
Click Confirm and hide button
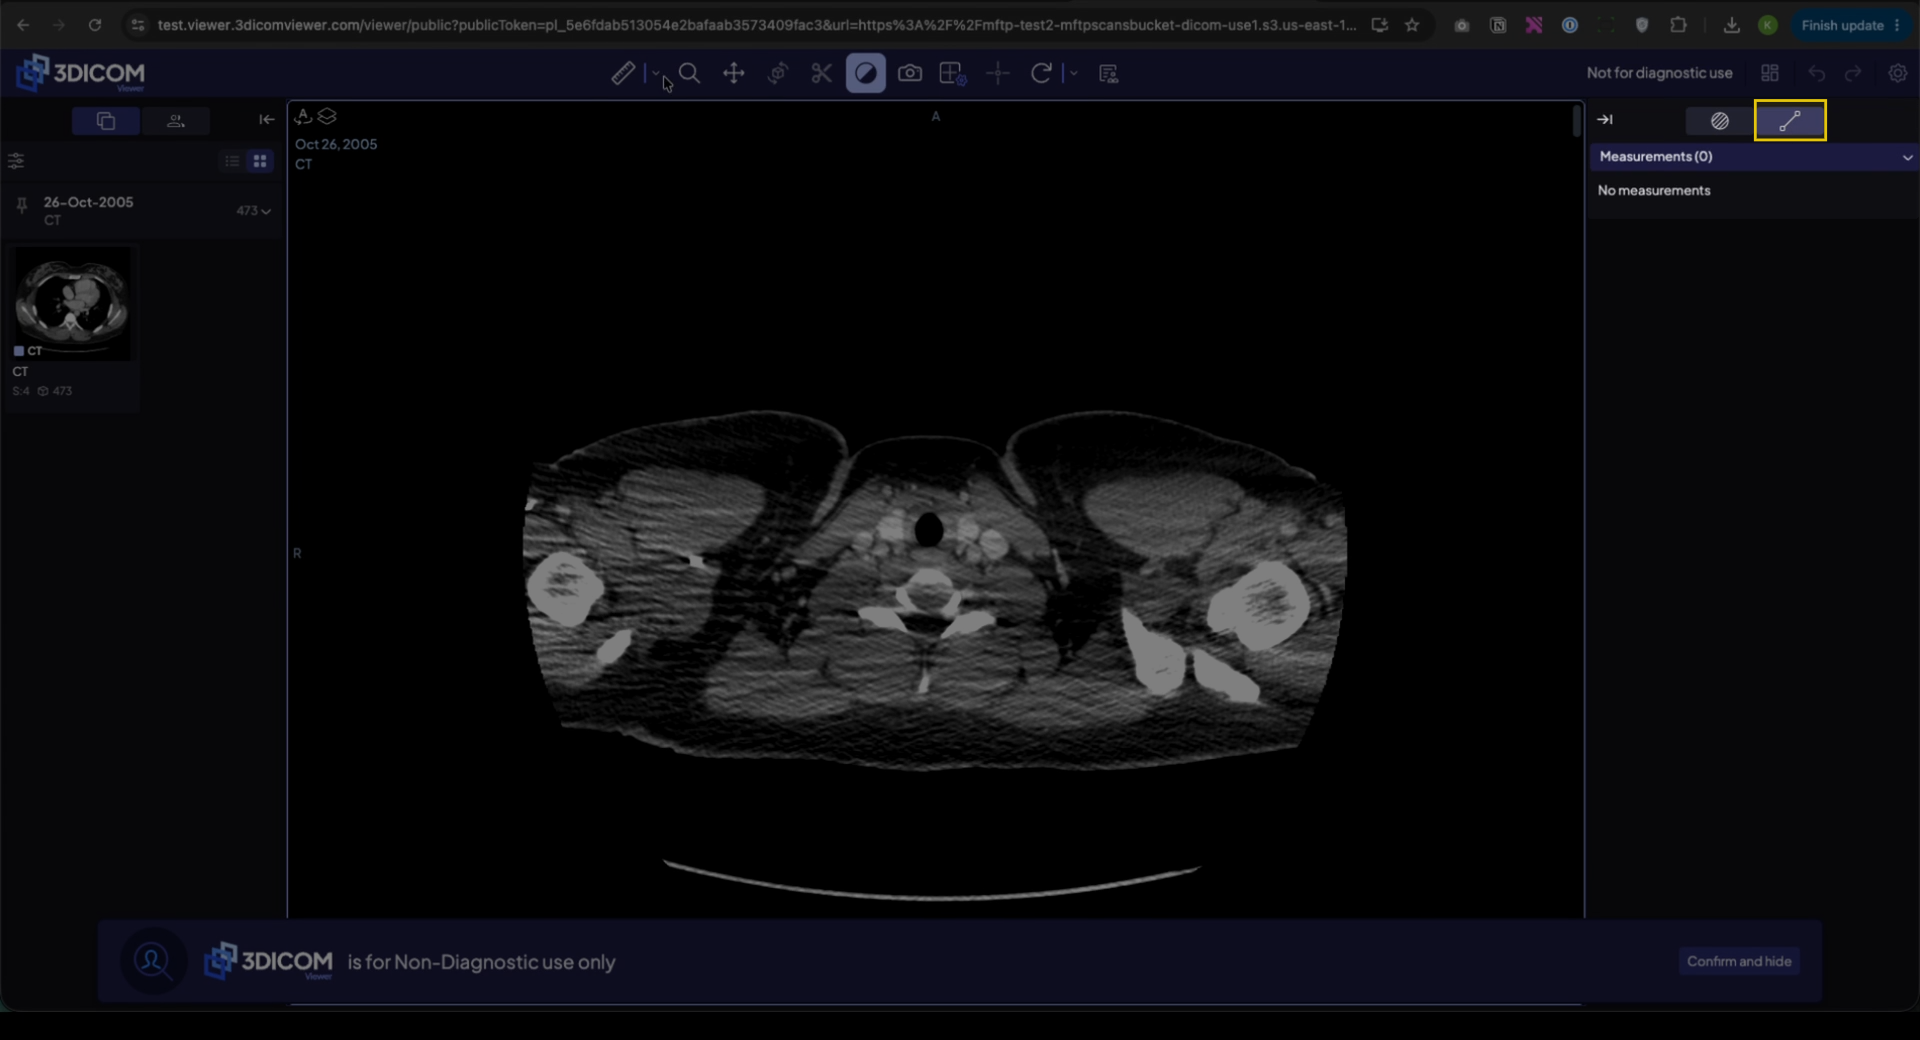1739,961
